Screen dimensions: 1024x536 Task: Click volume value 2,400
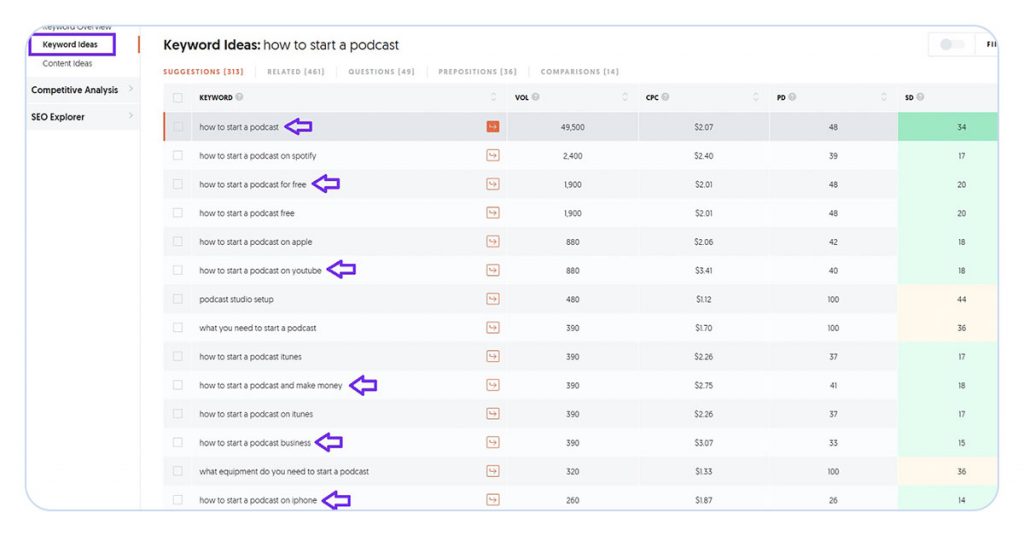(573, 156)
